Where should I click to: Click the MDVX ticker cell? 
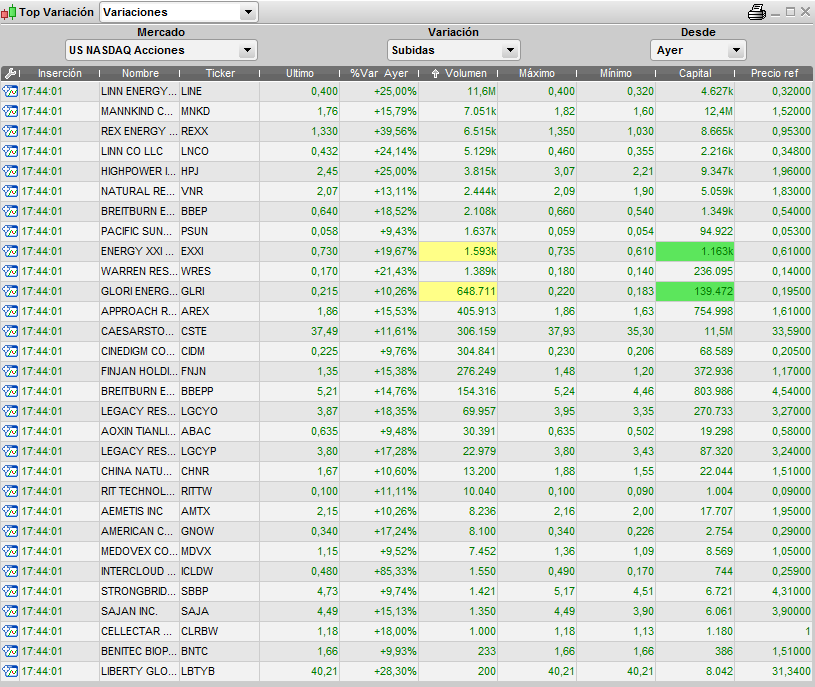(219, 551)
